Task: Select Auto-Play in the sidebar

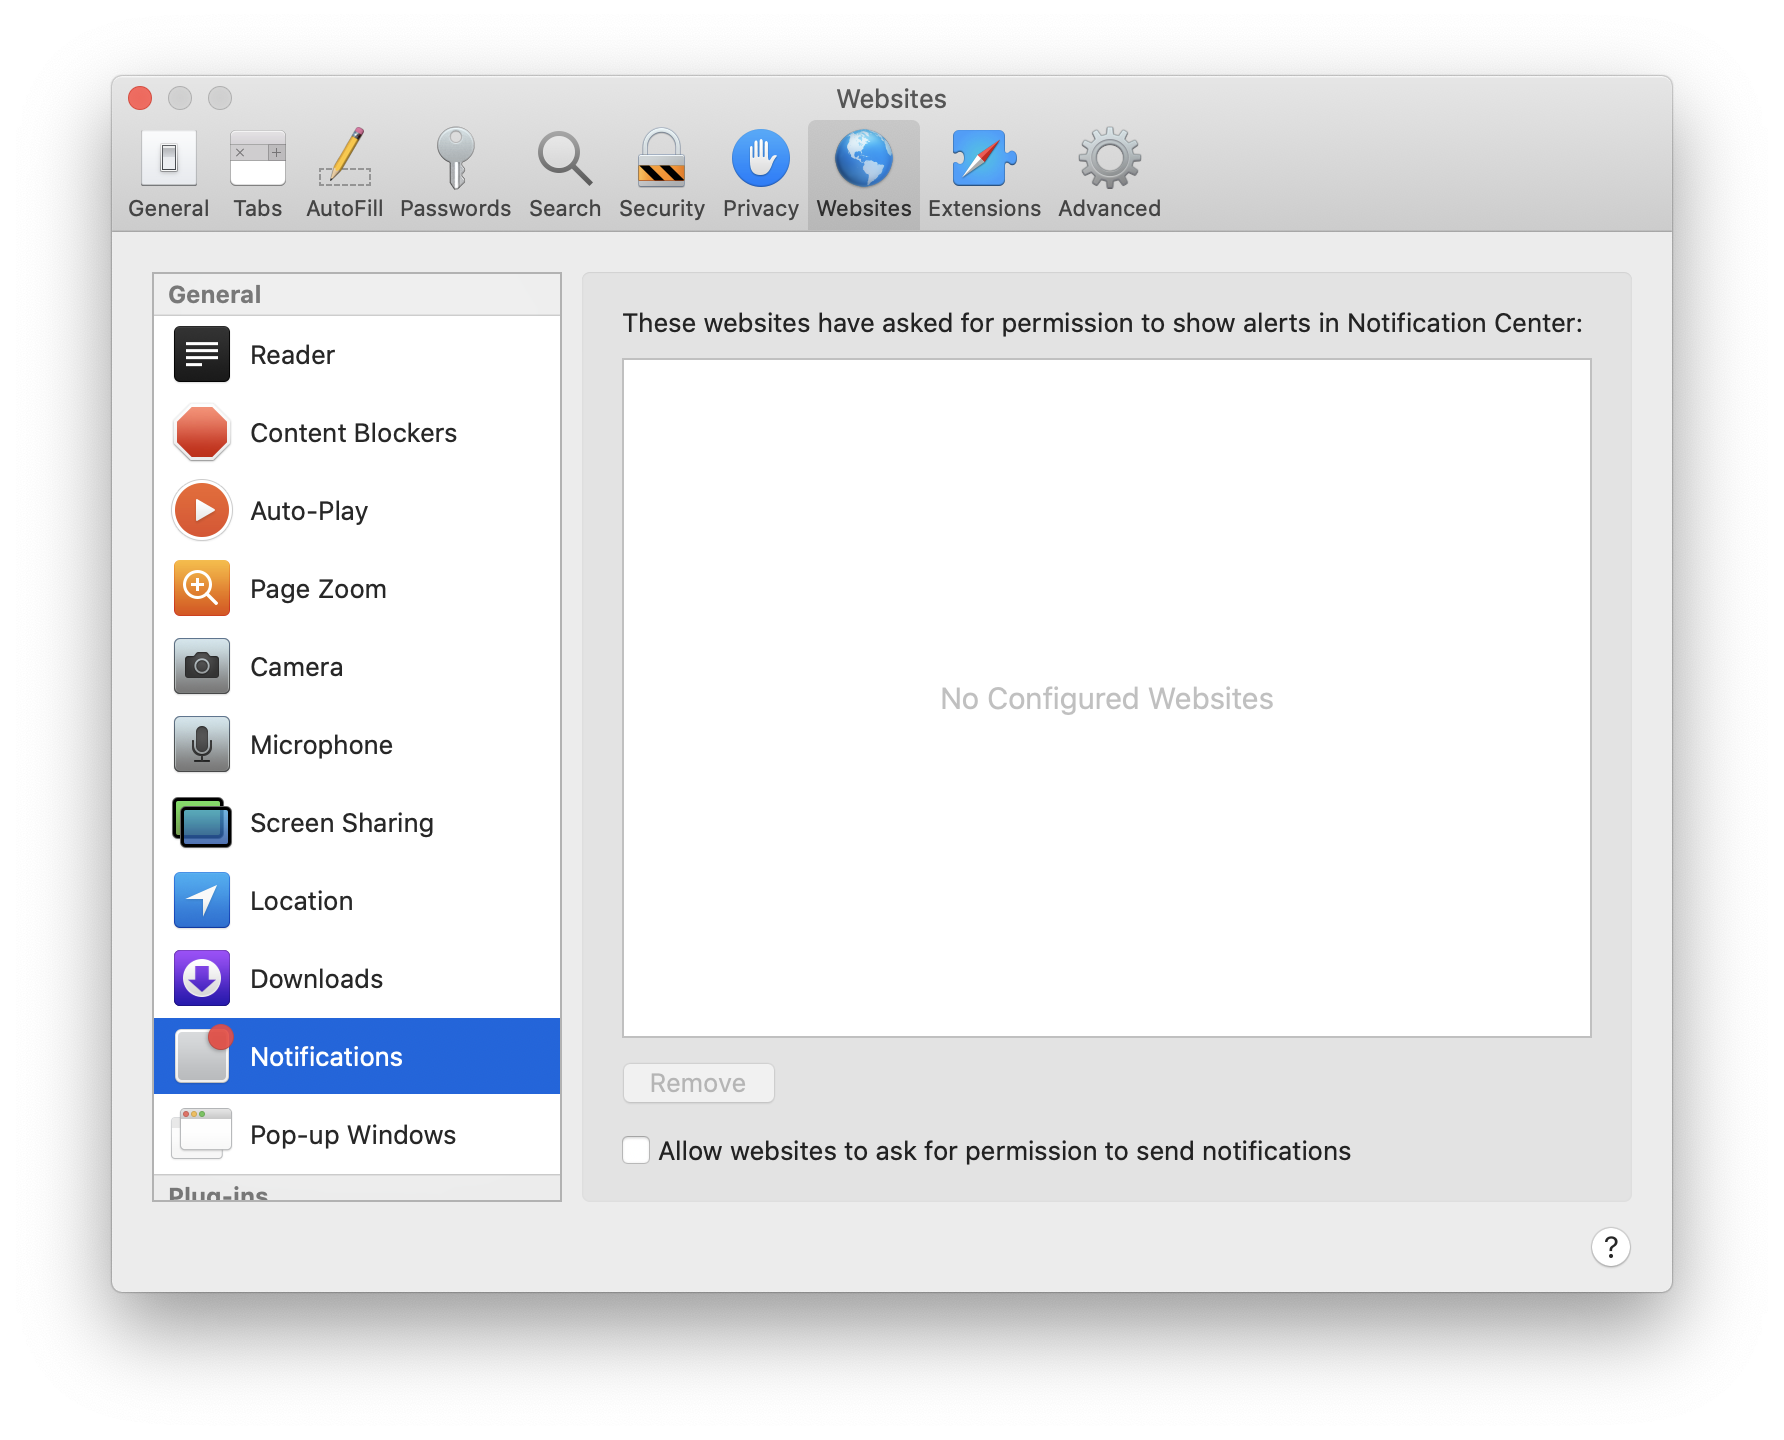Action: point(357,511)
